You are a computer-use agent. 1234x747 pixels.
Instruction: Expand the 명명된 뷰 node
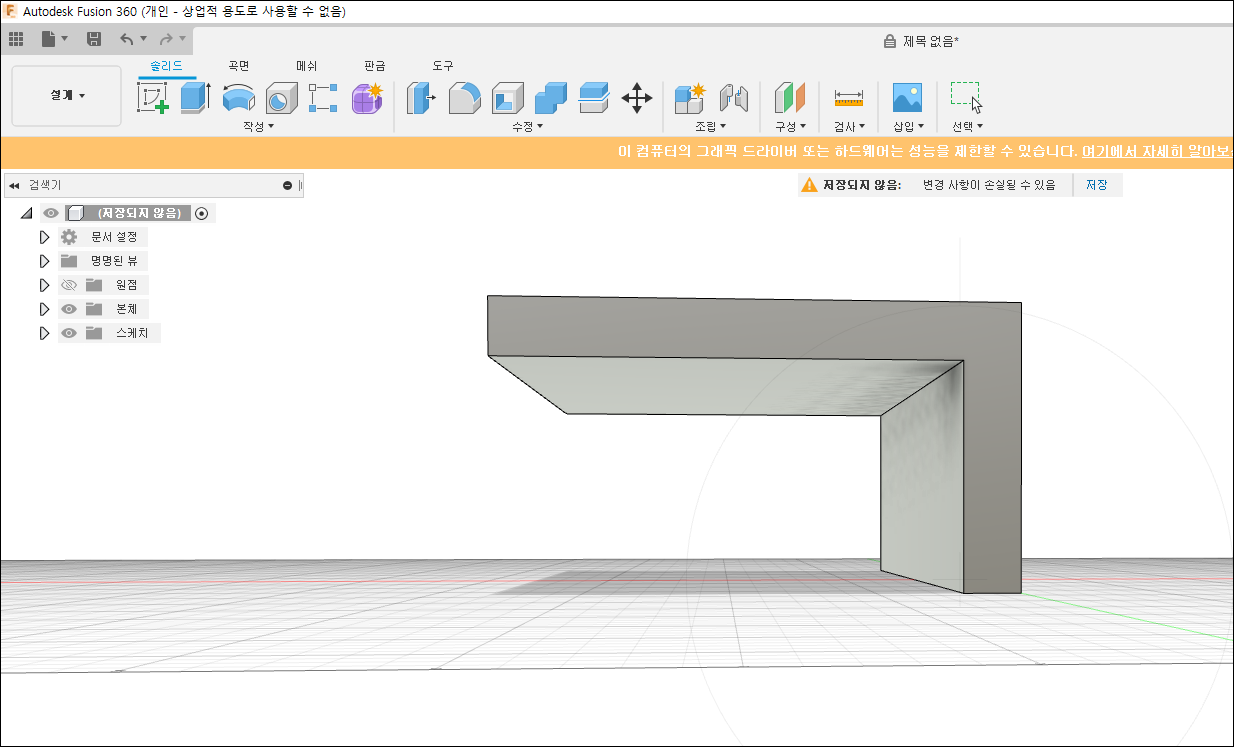(x=44, y=261)
